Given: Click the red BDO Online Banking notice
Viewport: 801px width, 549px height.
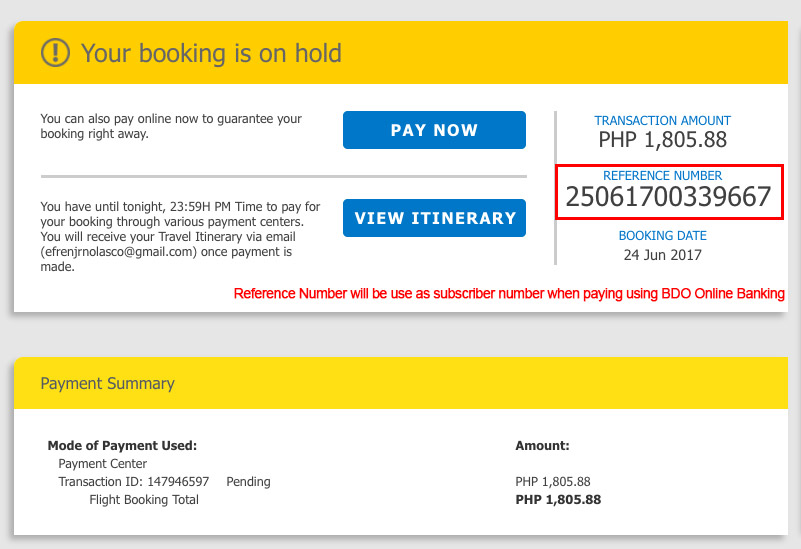Looking at the screenshot, I should coord(509,294).
